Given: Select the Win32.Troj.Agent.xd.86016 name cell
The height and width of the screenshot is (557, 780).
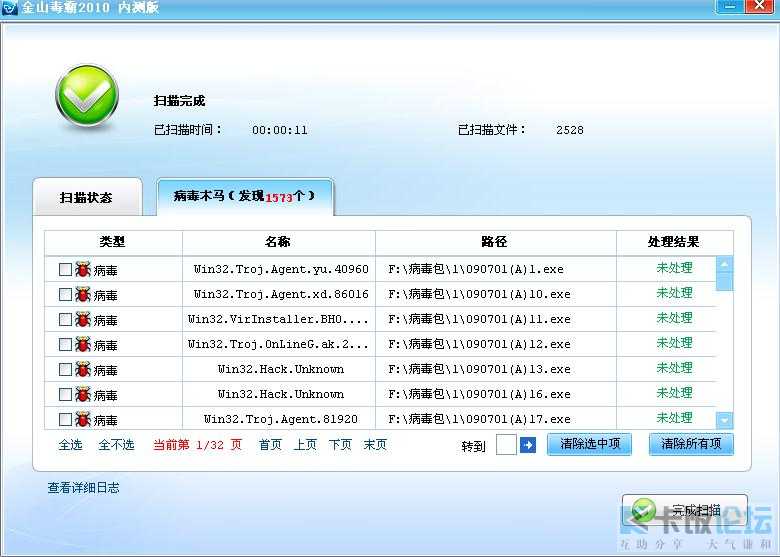Looking at the screenshot, I should (281, 294).
